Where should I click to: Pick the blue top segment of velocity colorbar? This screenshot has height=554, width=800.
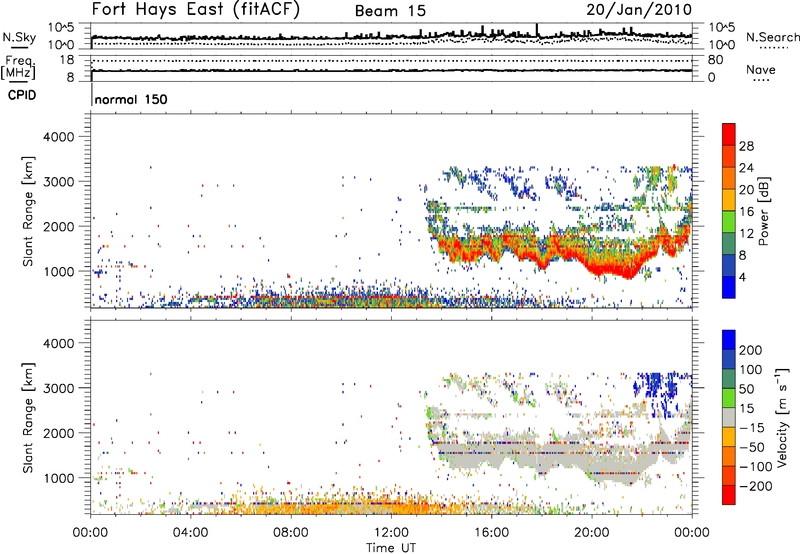pos(729,340)
